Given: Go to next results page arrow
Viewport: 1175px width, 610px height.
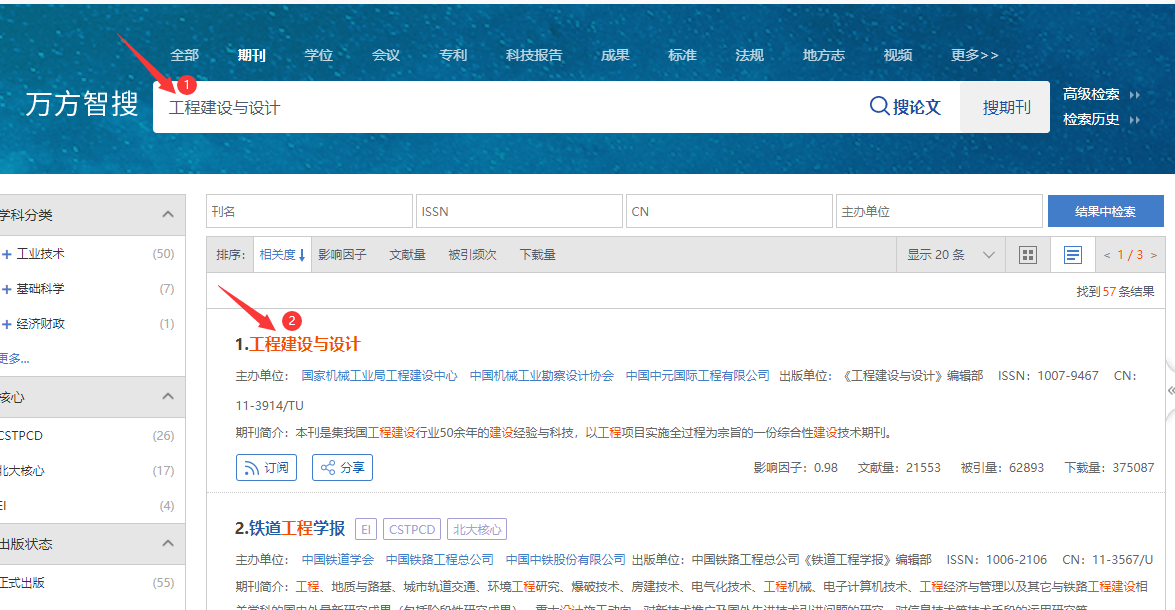Looking at the screenshot, I should click(1153, 255).
